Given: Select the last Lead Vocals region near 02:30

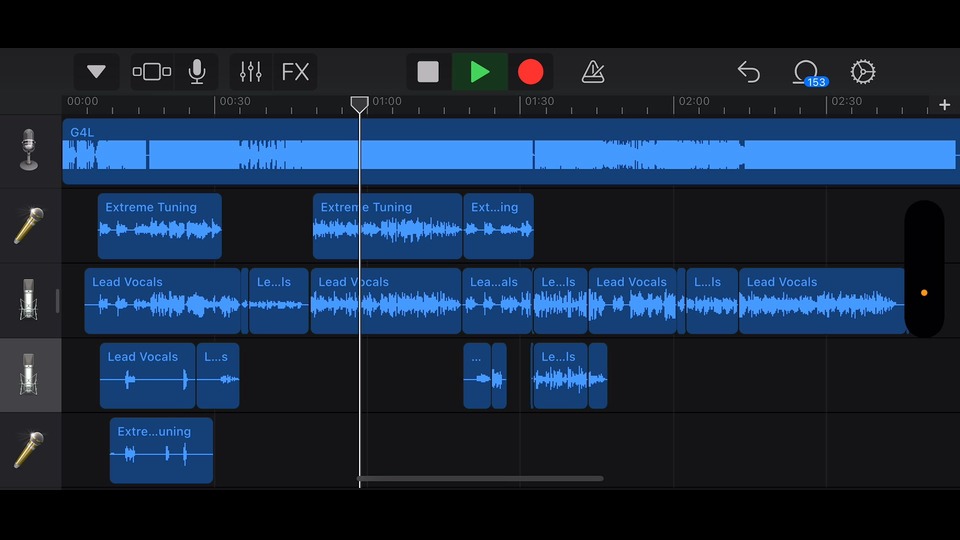Looking at the screenshot, I should (822, 301).
